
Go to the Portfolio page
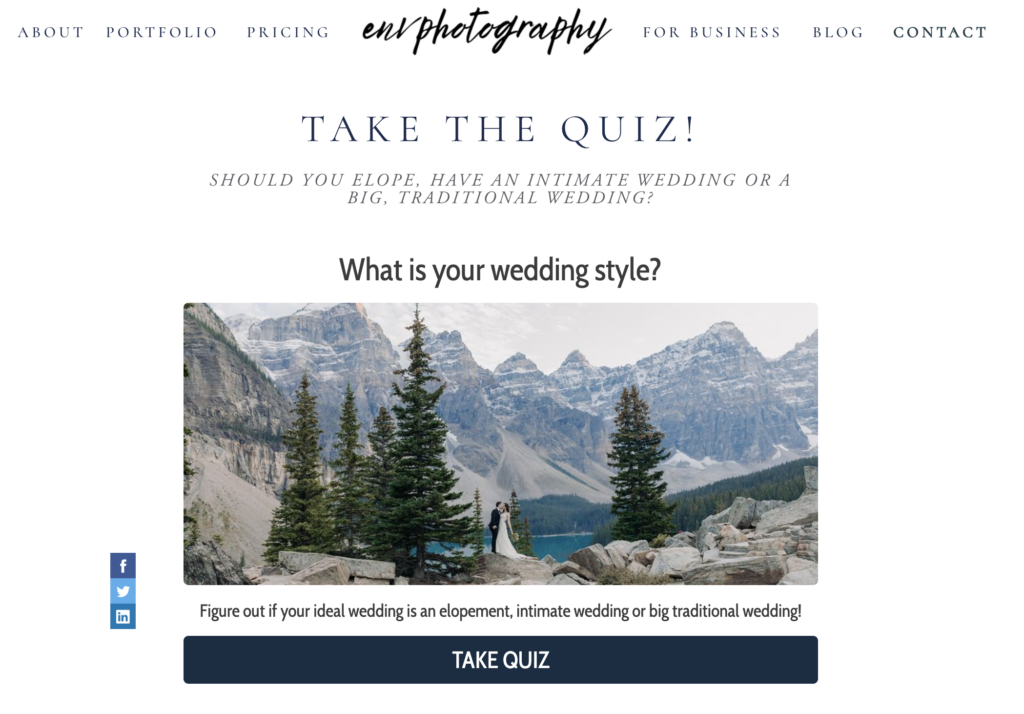(161, 32)
